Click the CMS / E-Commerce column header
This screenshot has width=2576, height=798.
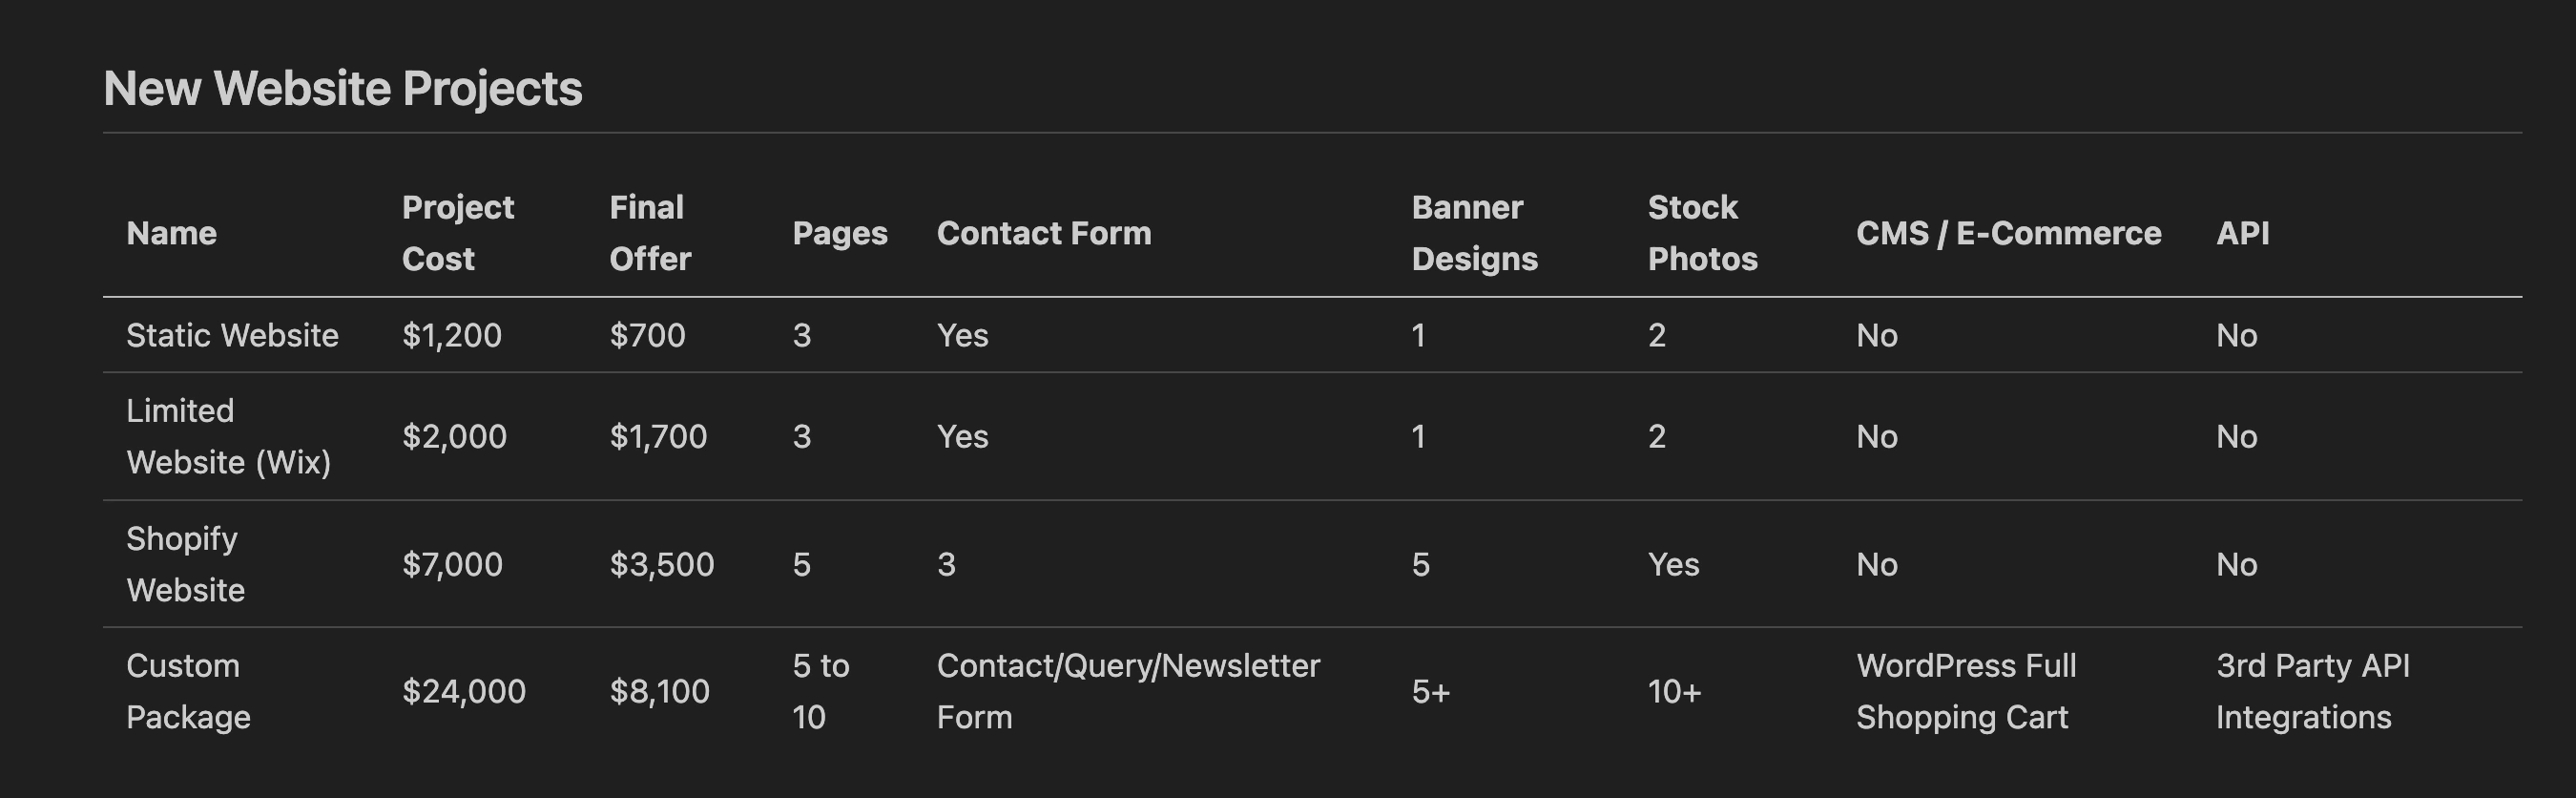(2008, 233)
